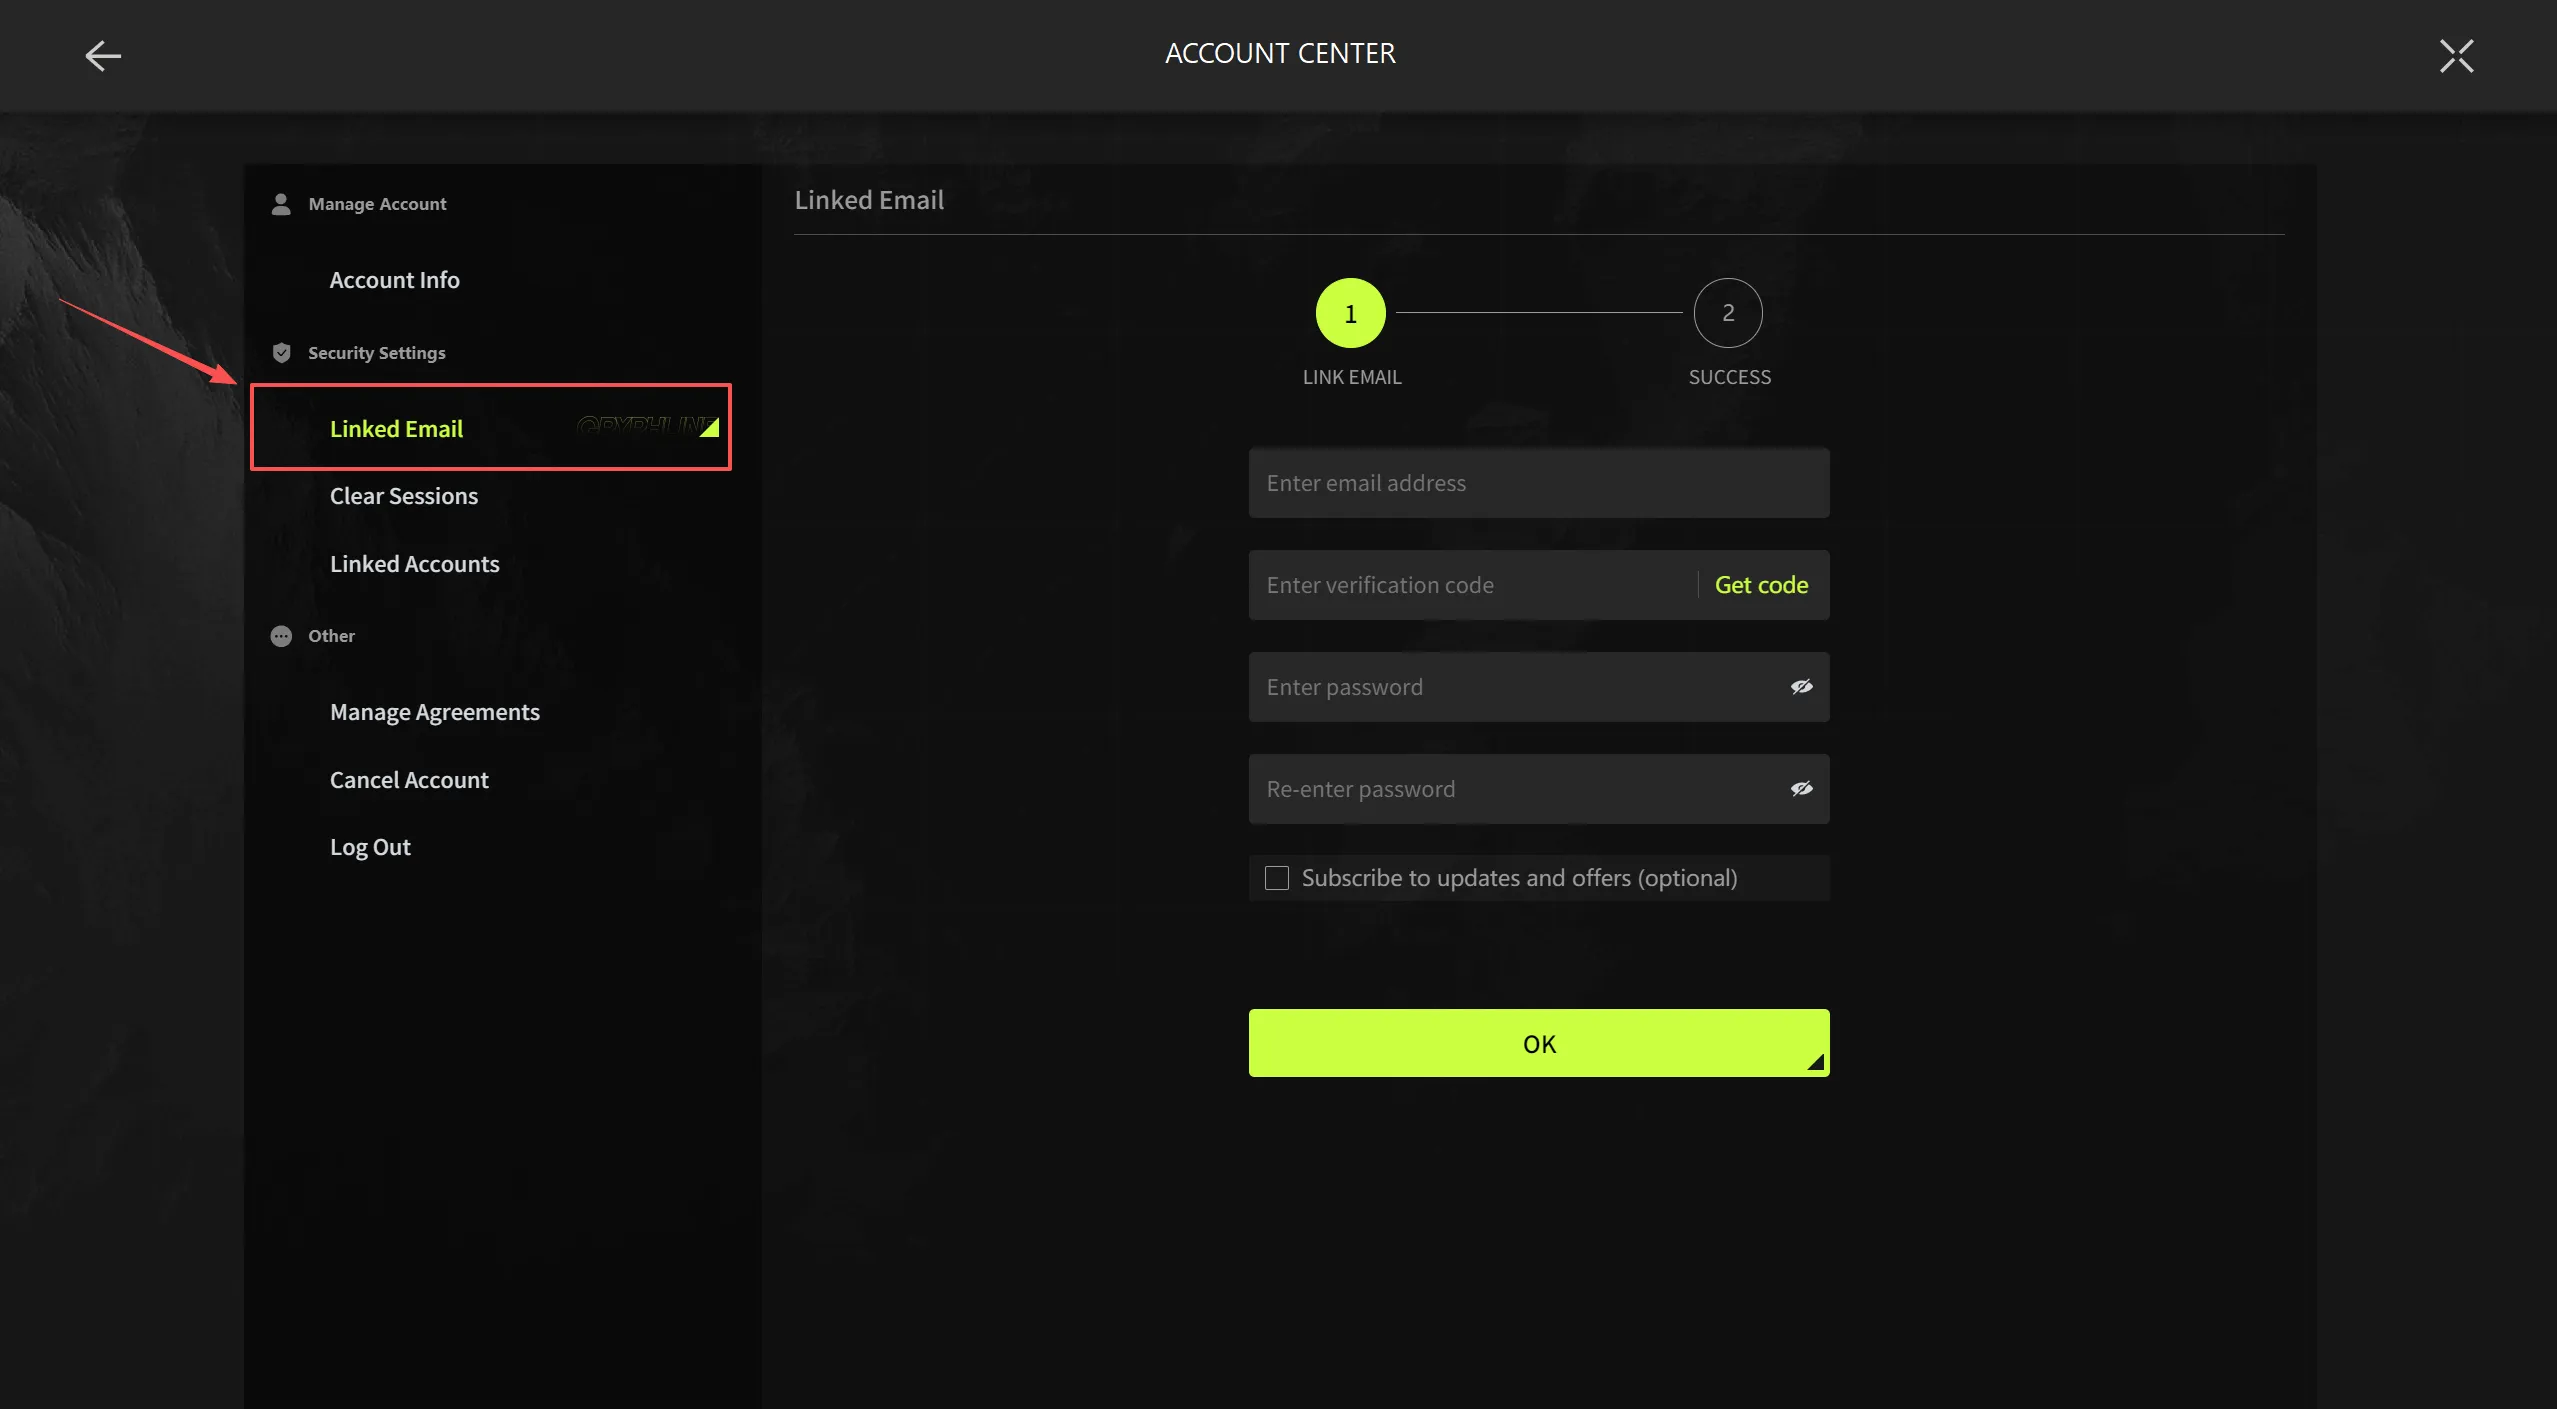Viewport: 2557px width, 1409px height.
Task: Click step 2 Success circle
Action: [x=1727, y=313]
